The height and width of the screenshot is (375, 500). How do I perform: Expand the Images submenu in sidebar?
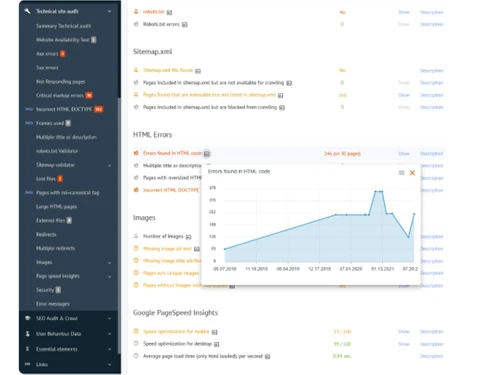click(x=109, y=263)
